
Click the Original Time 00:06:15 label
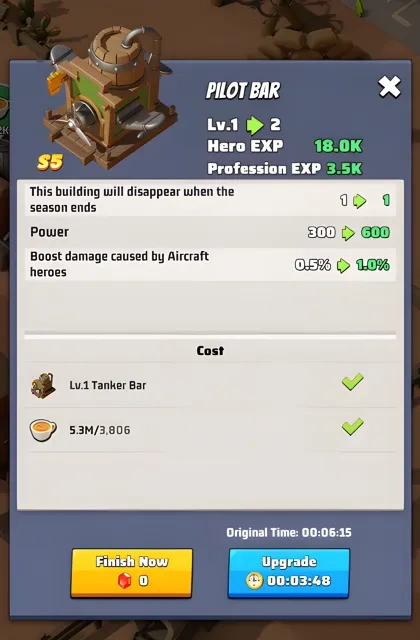coord(289,533)
